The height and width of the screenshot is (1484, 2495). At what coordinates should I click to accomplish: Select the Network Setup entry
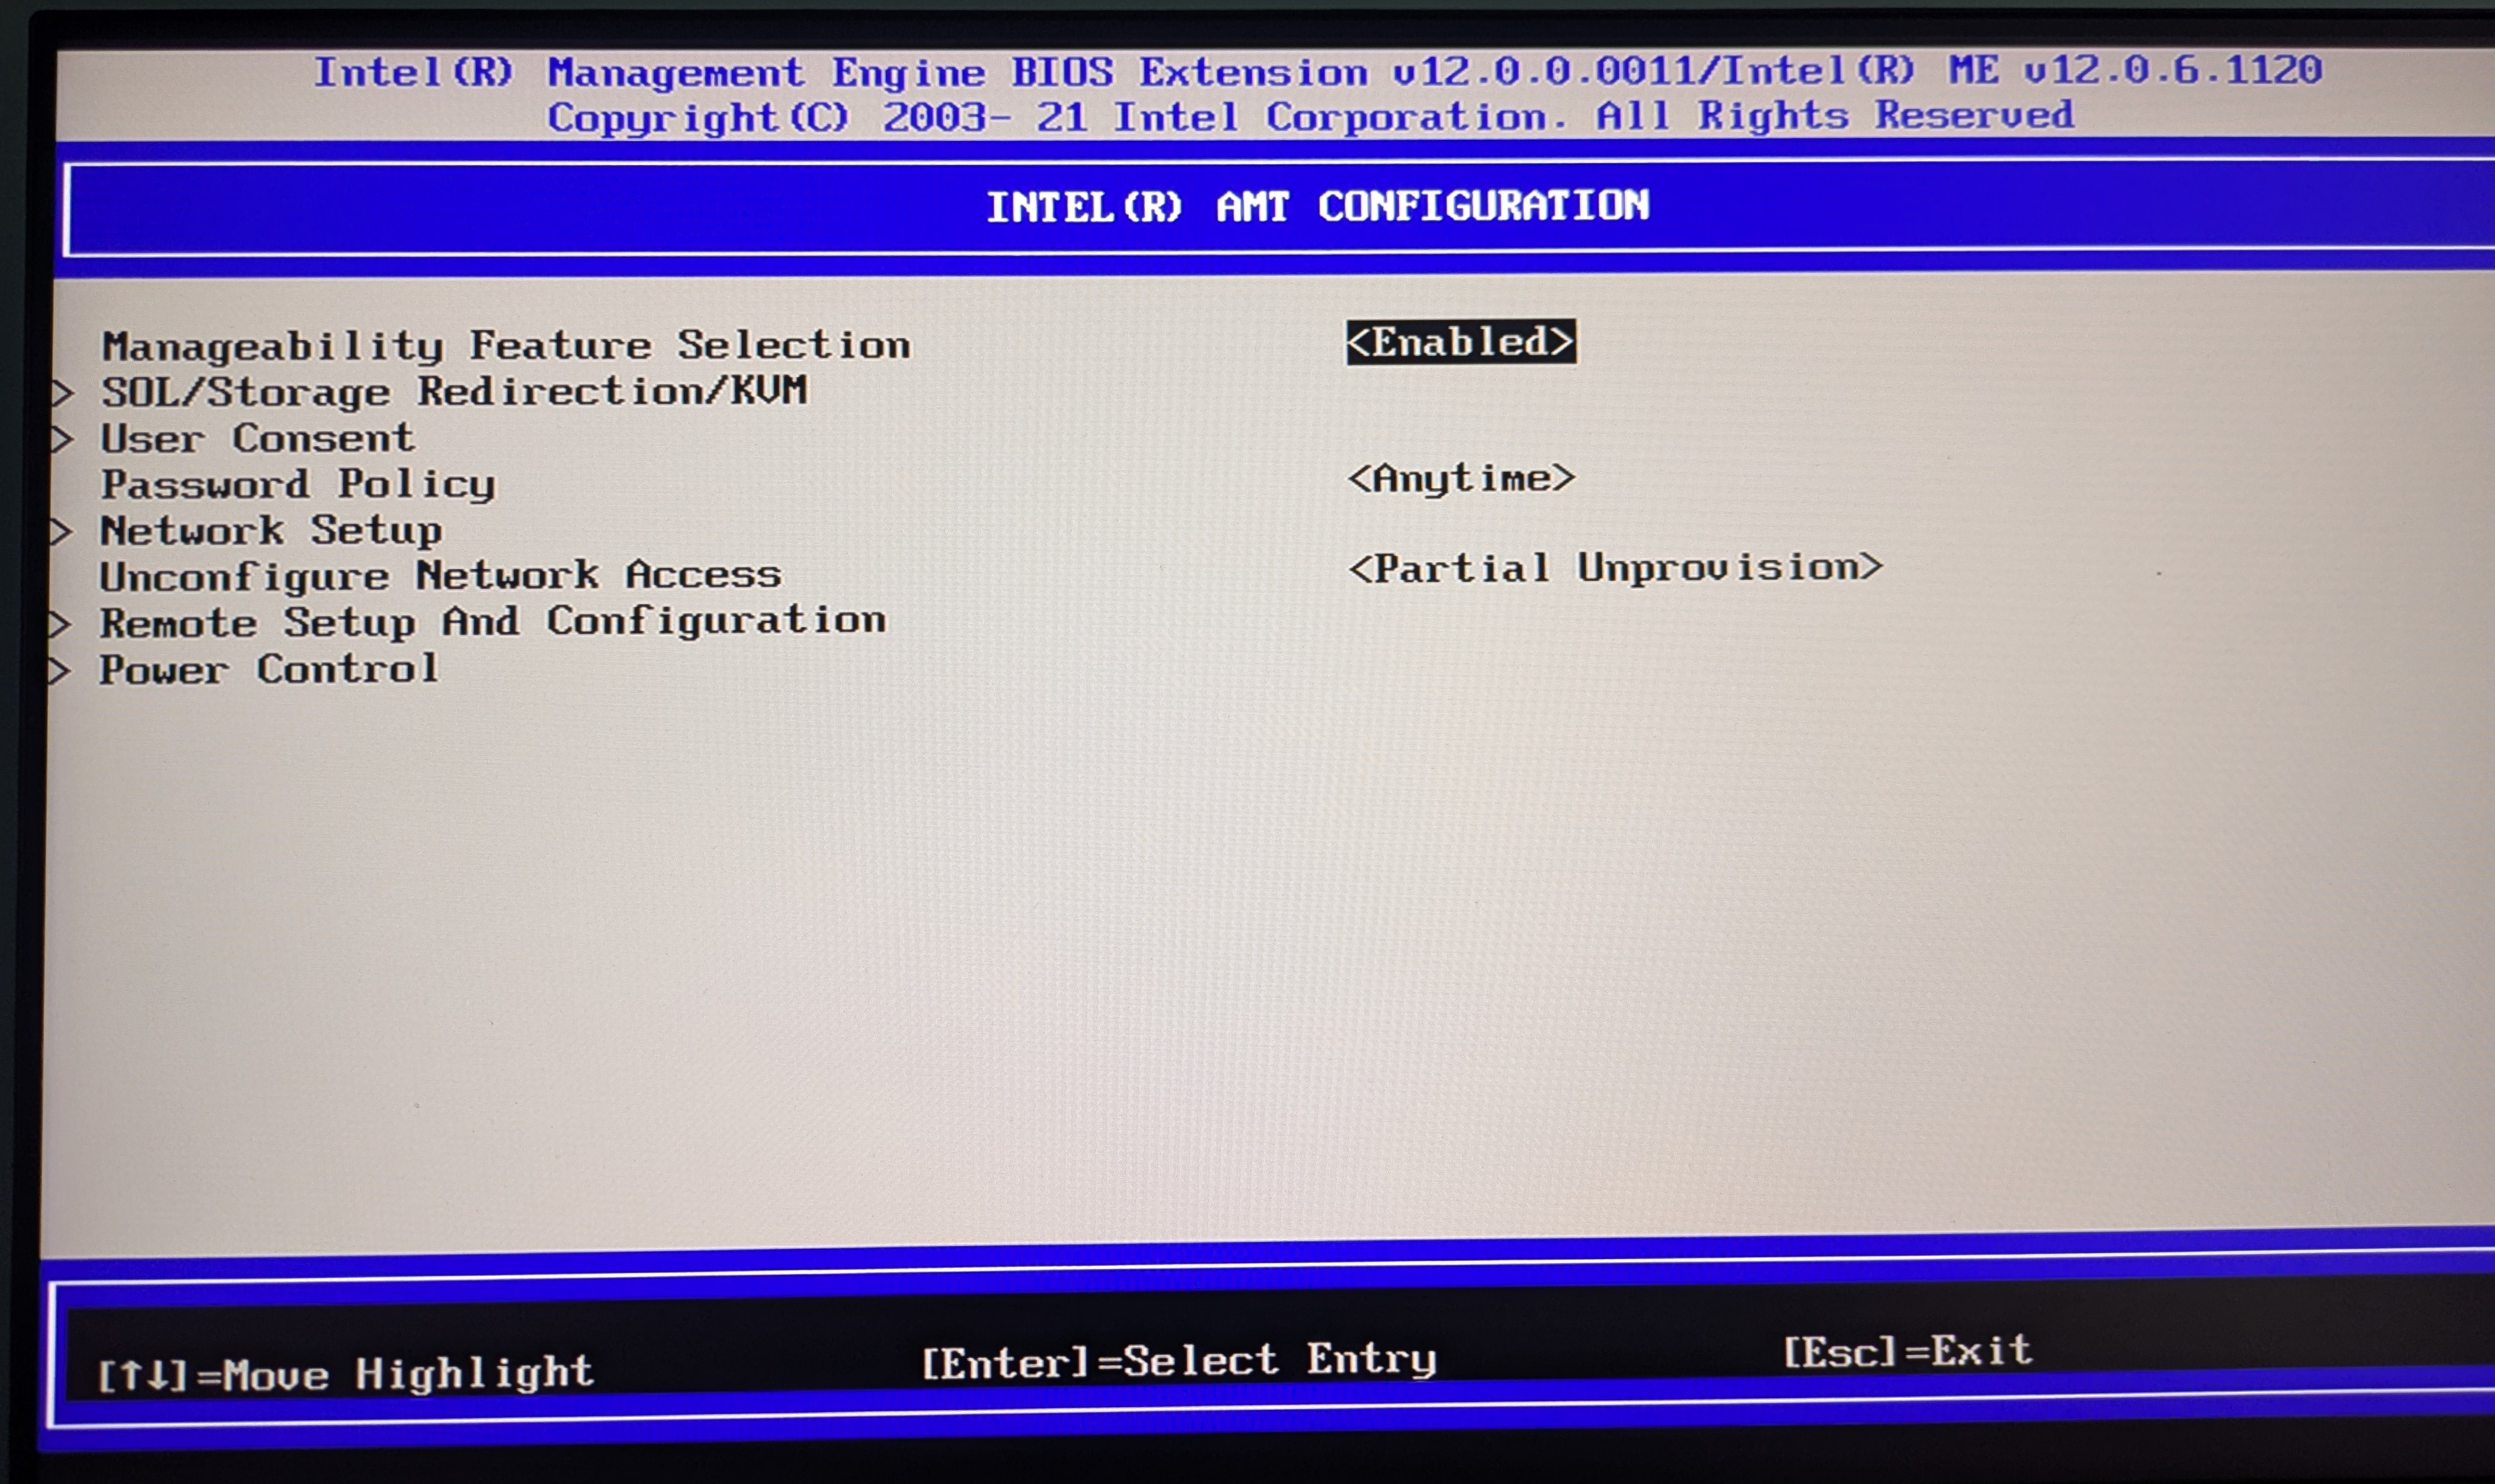(270, 530)
